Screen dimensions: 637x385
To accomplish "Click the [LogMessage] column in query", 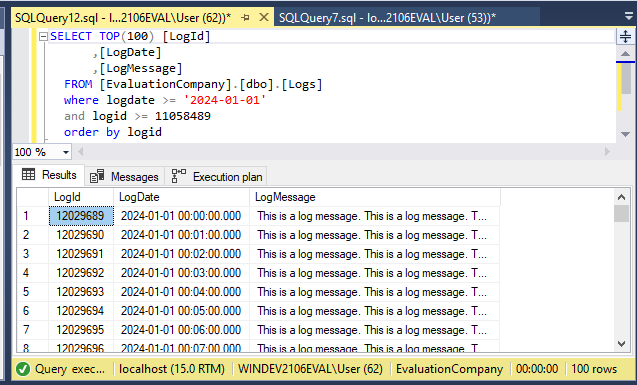I will pyautogui.click(x=141, y=68).
